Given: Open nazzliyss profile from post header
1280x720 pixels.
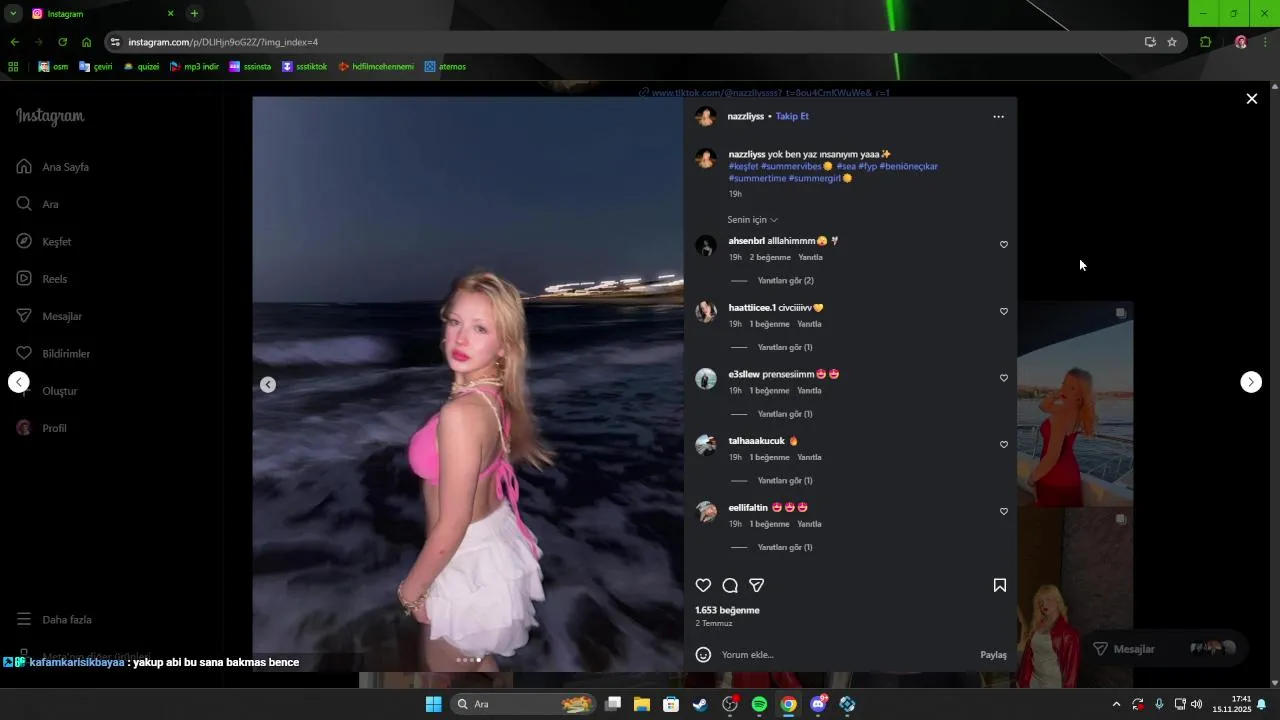Looking at the screenshot, I should [746, 116].
